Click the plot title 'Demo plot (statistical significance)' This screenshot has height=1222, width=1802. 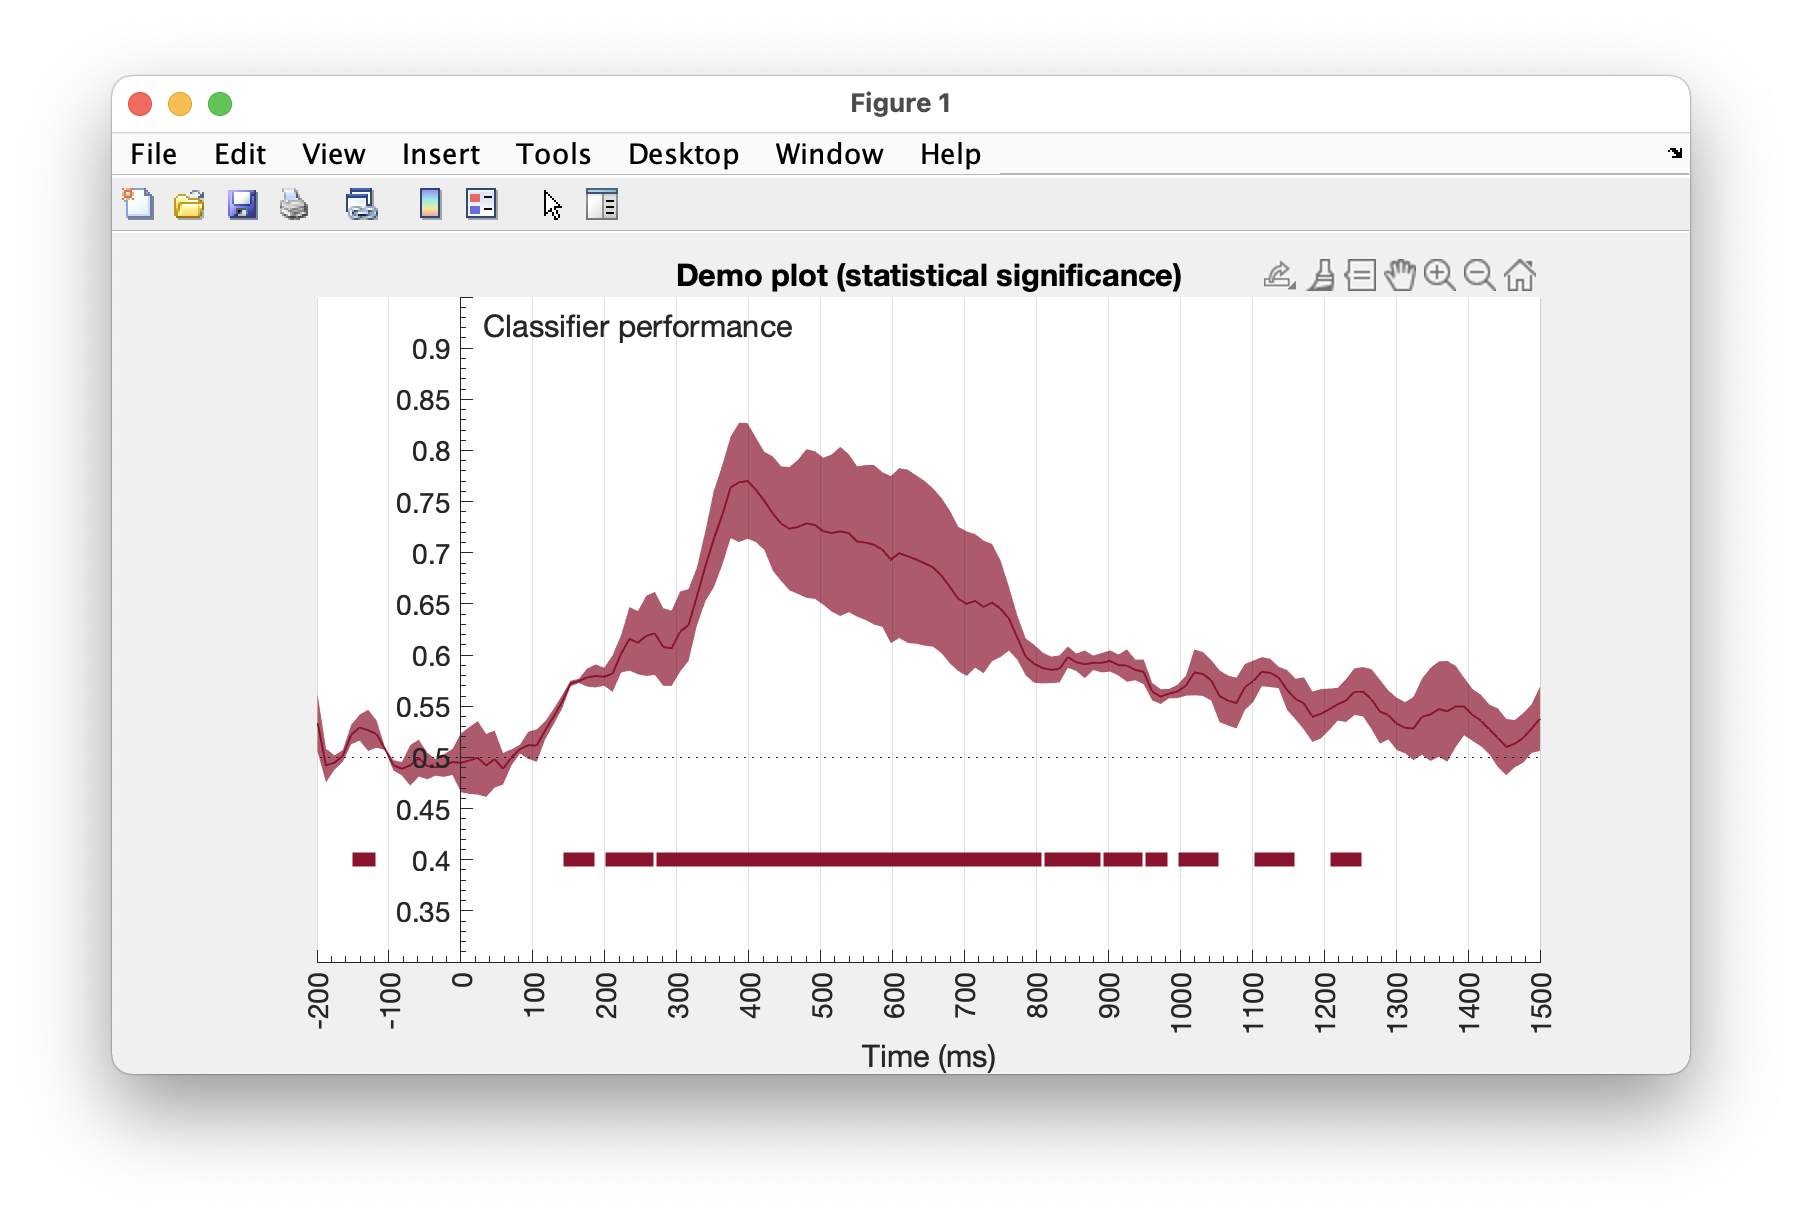point(929,275)
